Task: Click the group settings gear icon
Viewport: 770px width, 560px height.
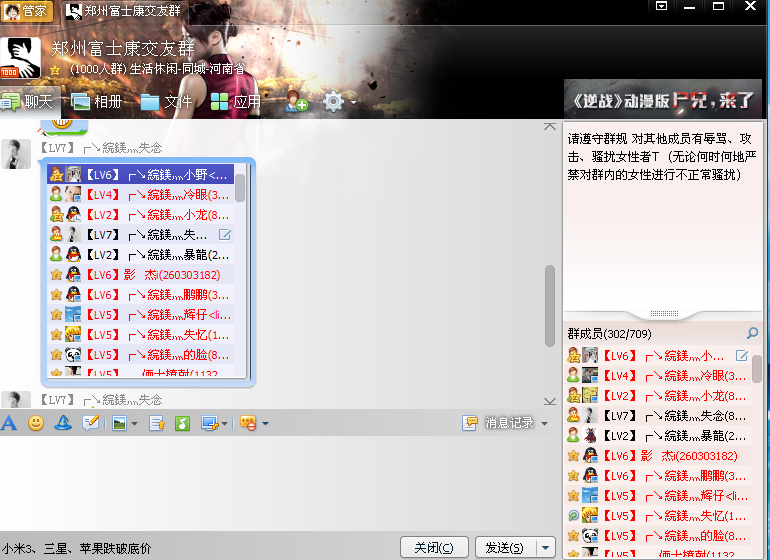Action: point(333,101)
